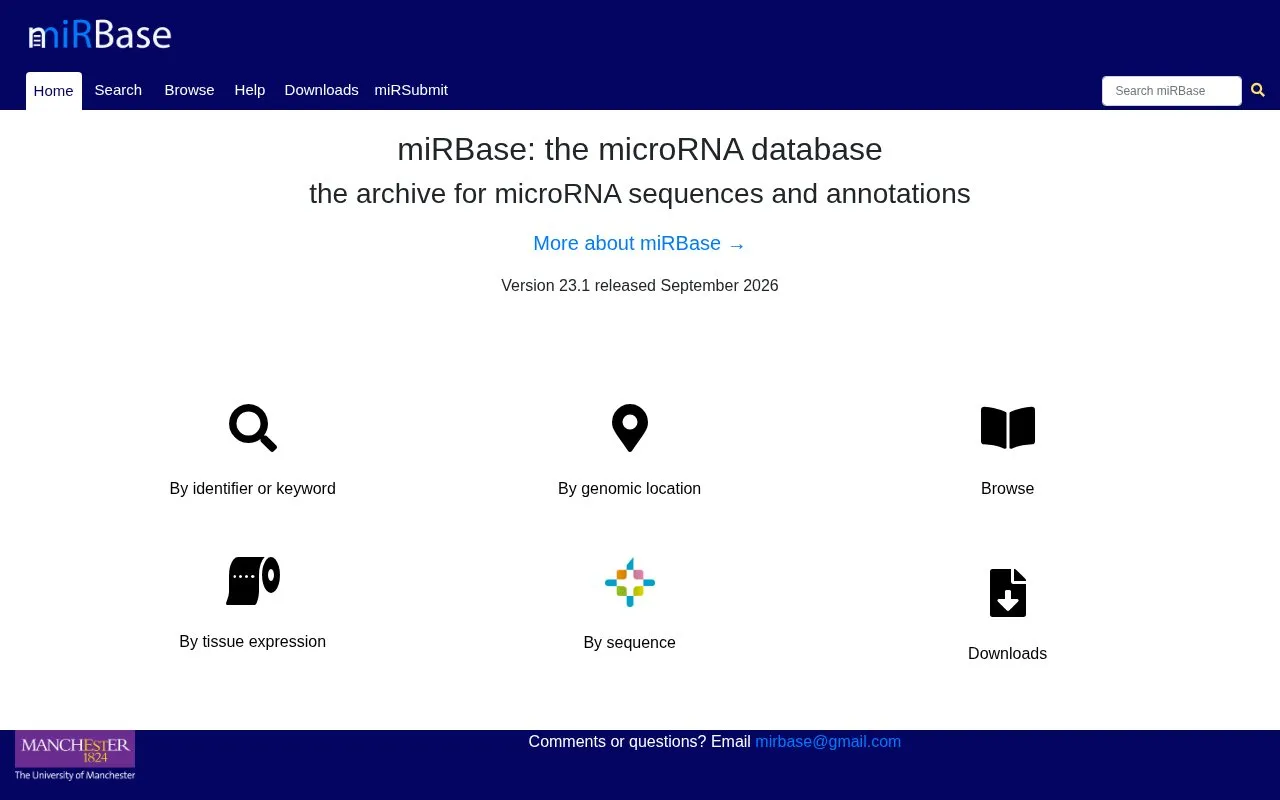Viewport: 1280px width, 800px height.
Task: Click the version 23.1 release text
Action: point(640,286)
